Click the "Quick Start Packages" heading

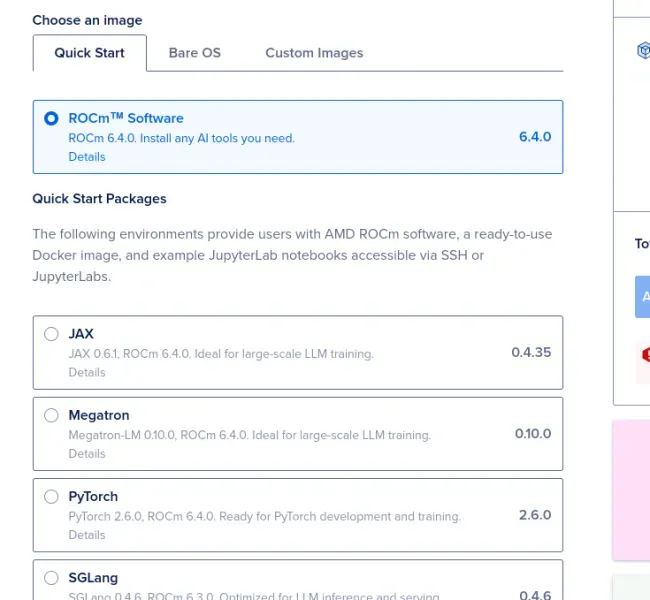click(x=99, y=199)
